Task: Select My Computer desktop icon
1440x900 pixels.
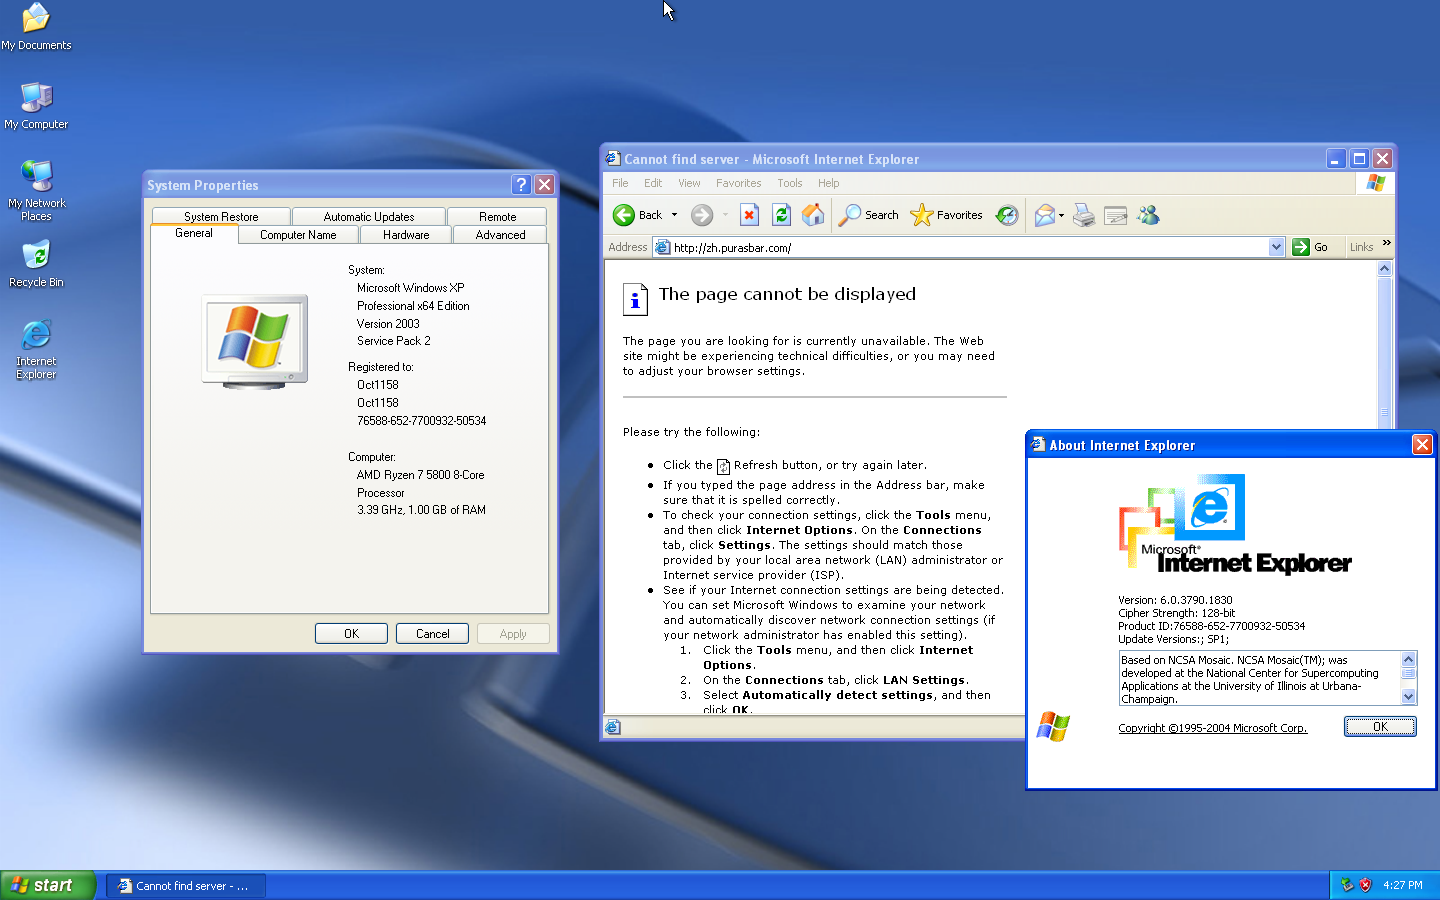Action: coord(36,106)
